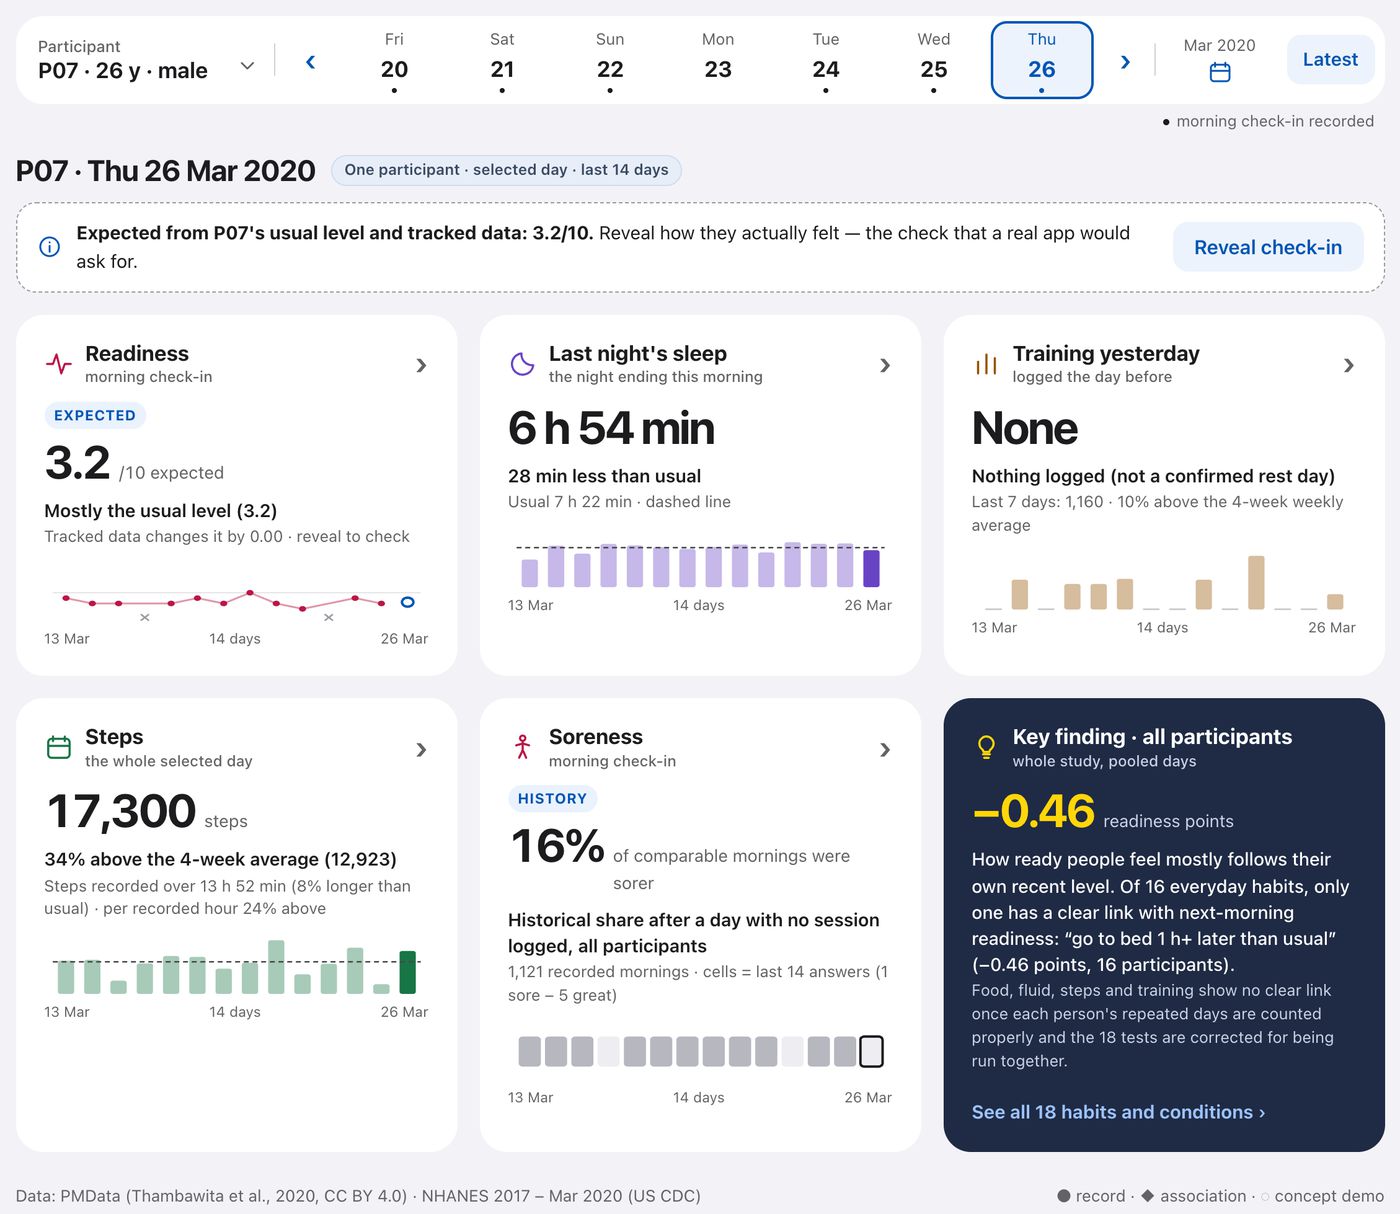The width and height of the screenshot is (1400, 1214).
Task: Click the 16% soreness value
Action: tap(557, 847)
